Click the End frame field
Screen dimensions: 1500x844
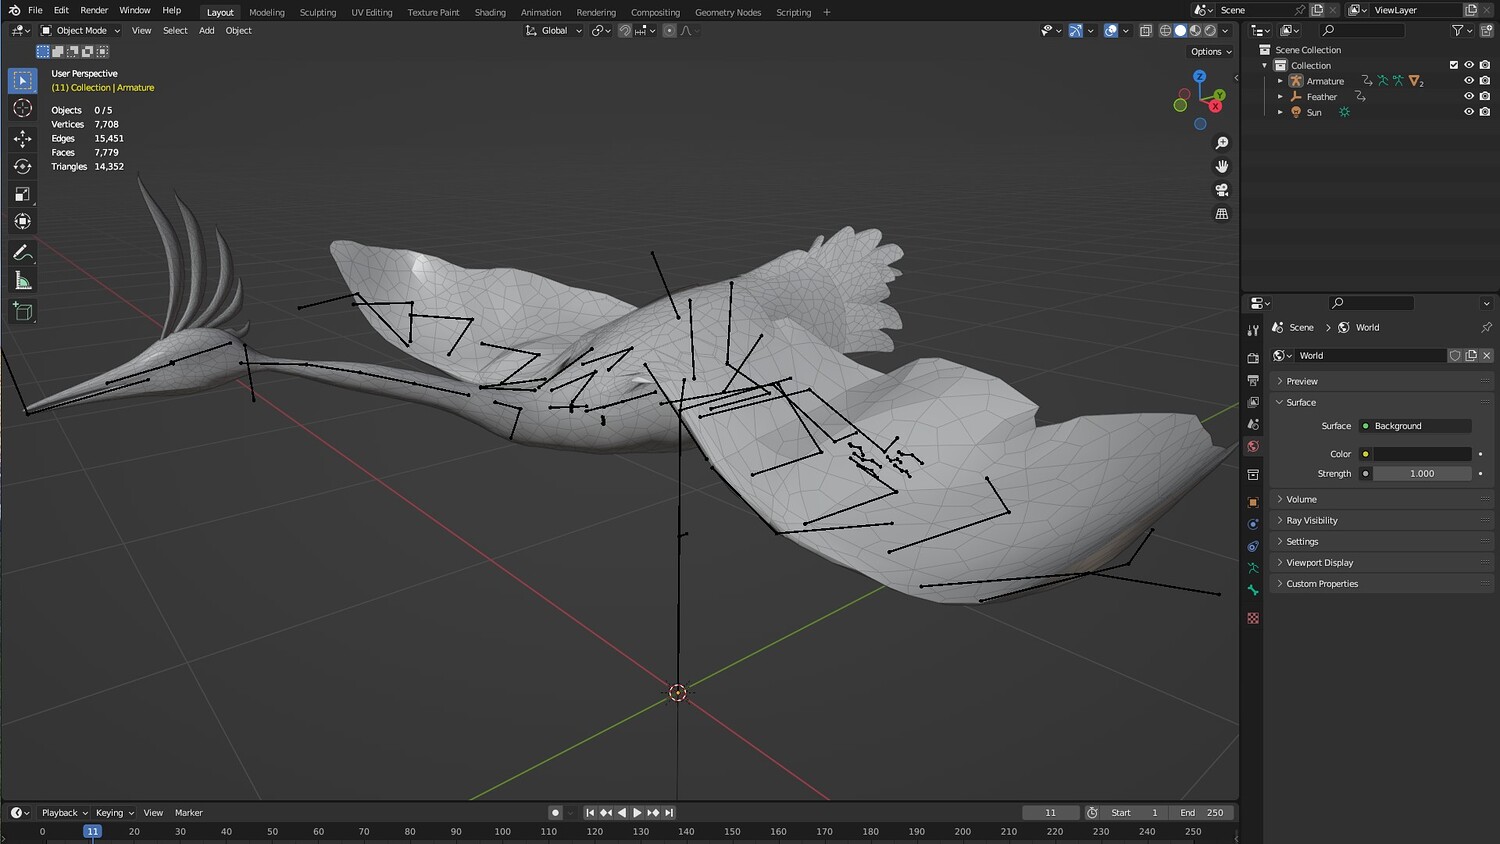[x=1202, y=813]
